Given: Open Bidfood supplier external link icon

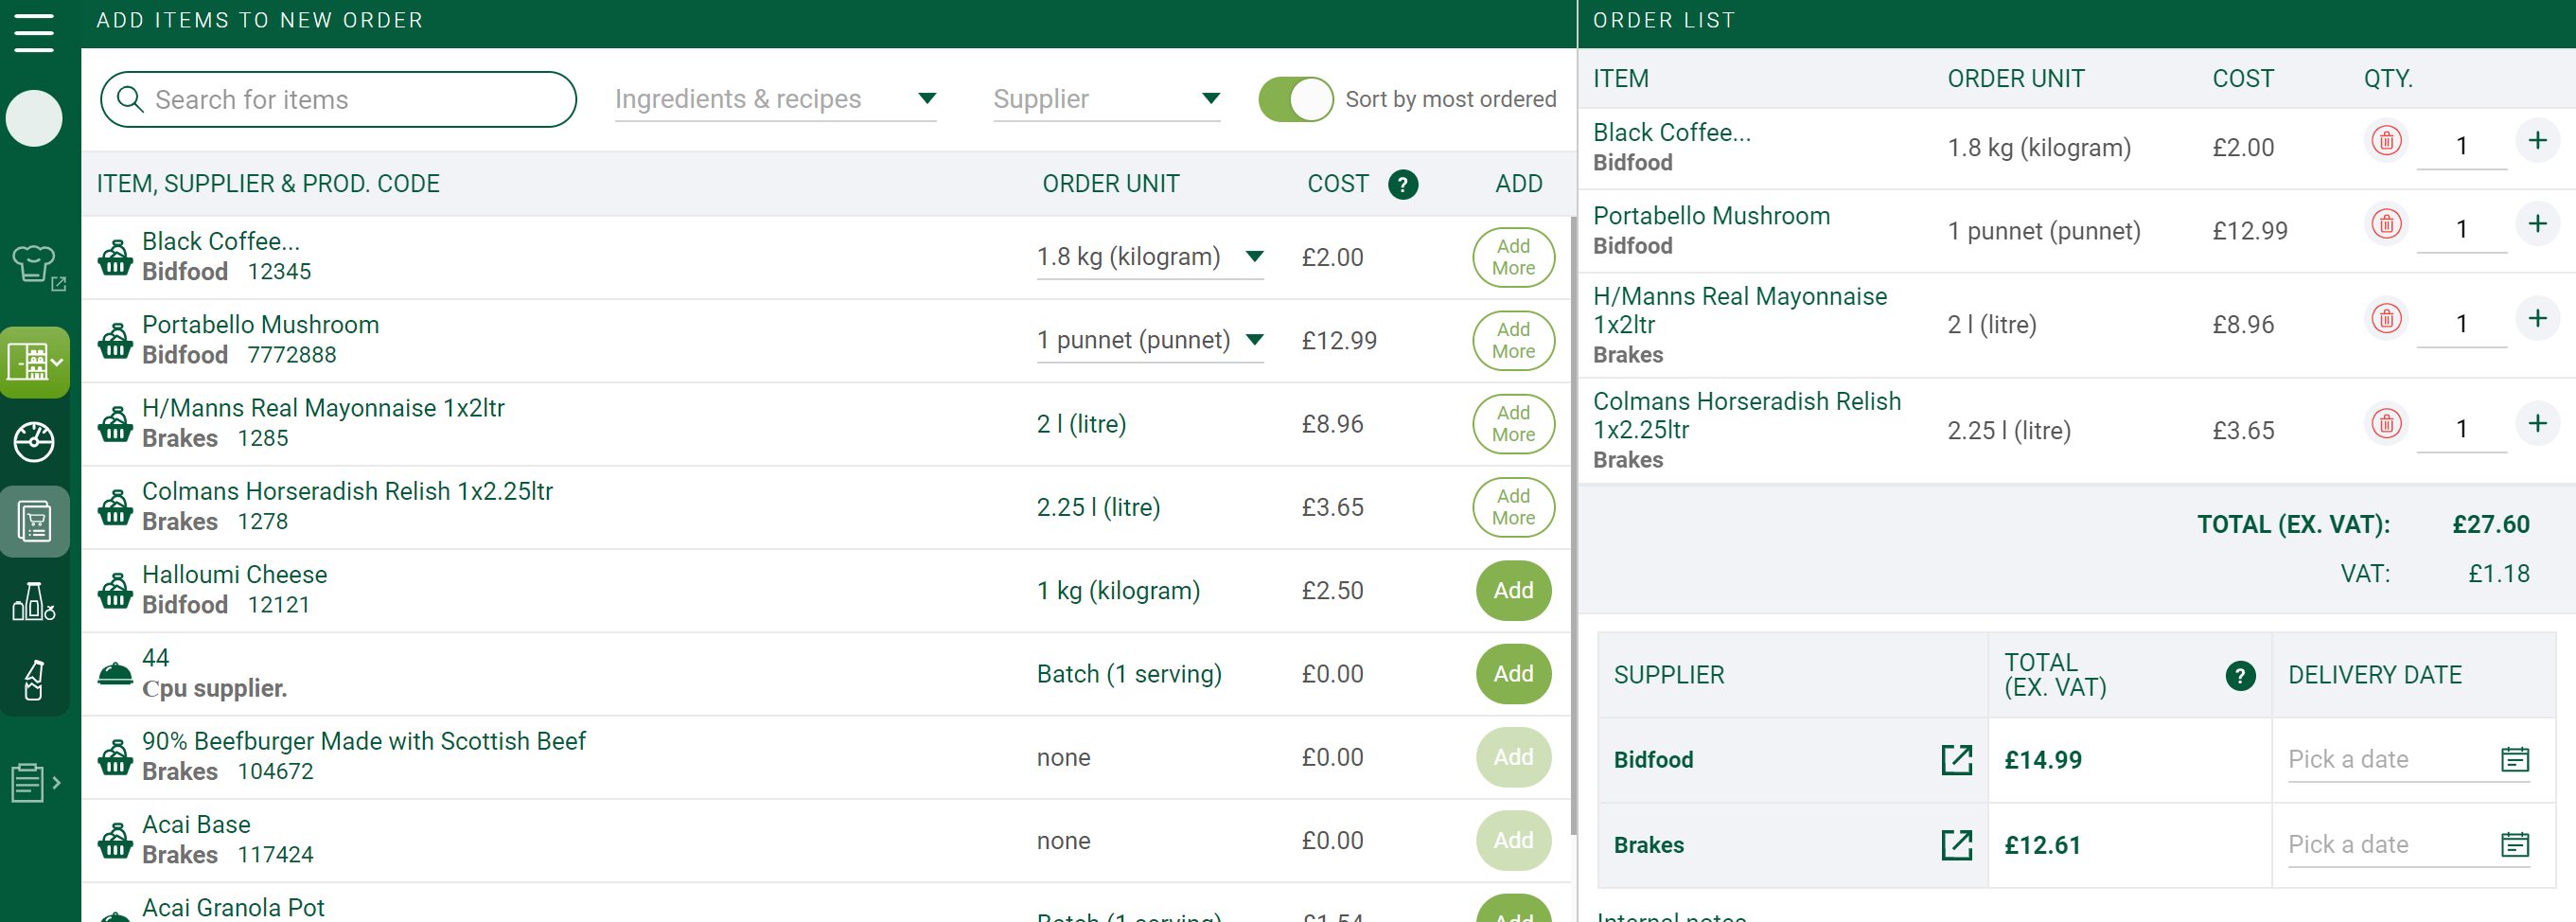Looking at the screenshot, I should pos(1956,760).
